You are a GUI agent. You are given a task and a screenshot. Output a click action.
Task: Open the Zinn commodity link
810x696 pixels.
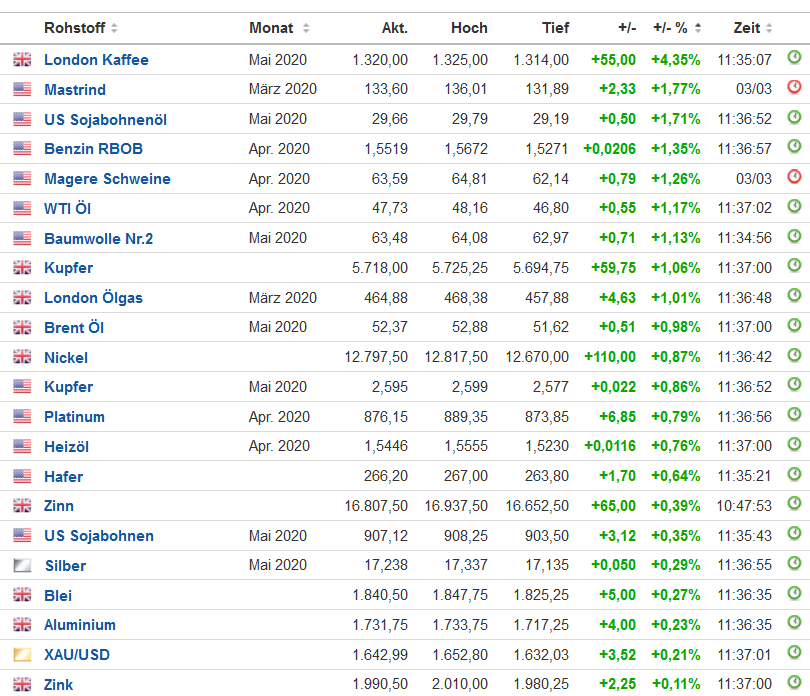59,506
